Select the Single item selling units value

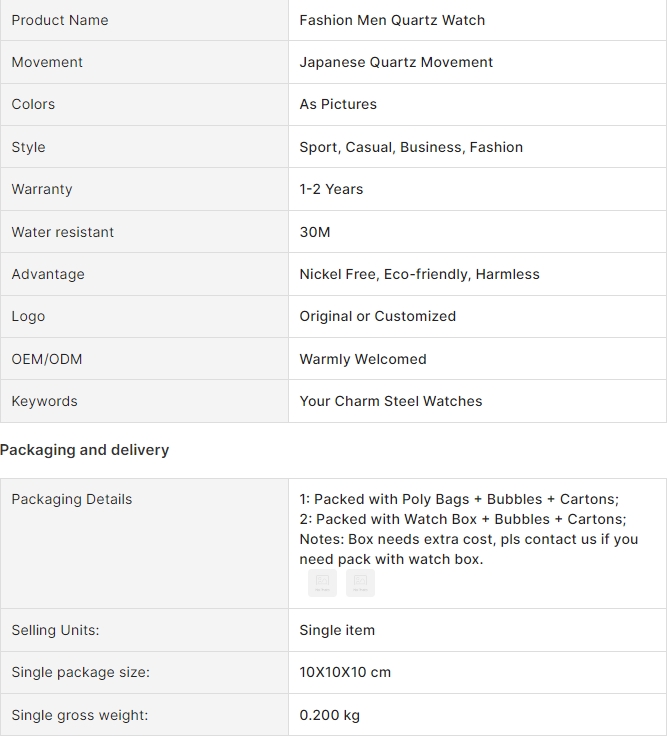337,630
